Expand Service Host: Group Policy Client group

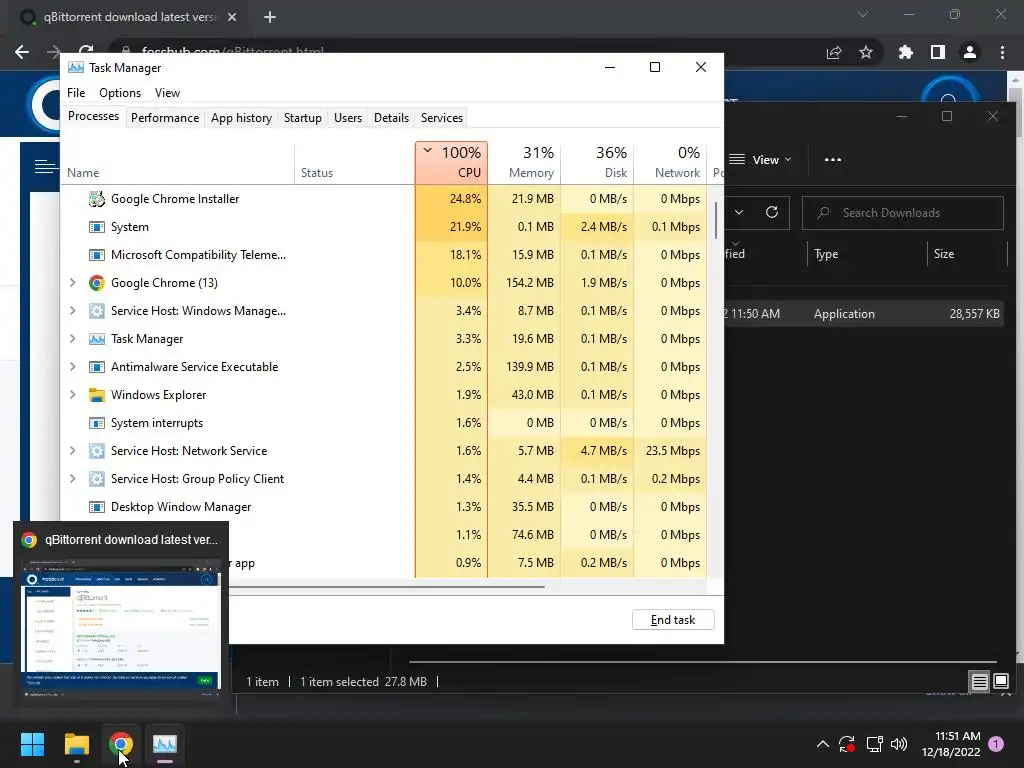[x=72, y=479]
